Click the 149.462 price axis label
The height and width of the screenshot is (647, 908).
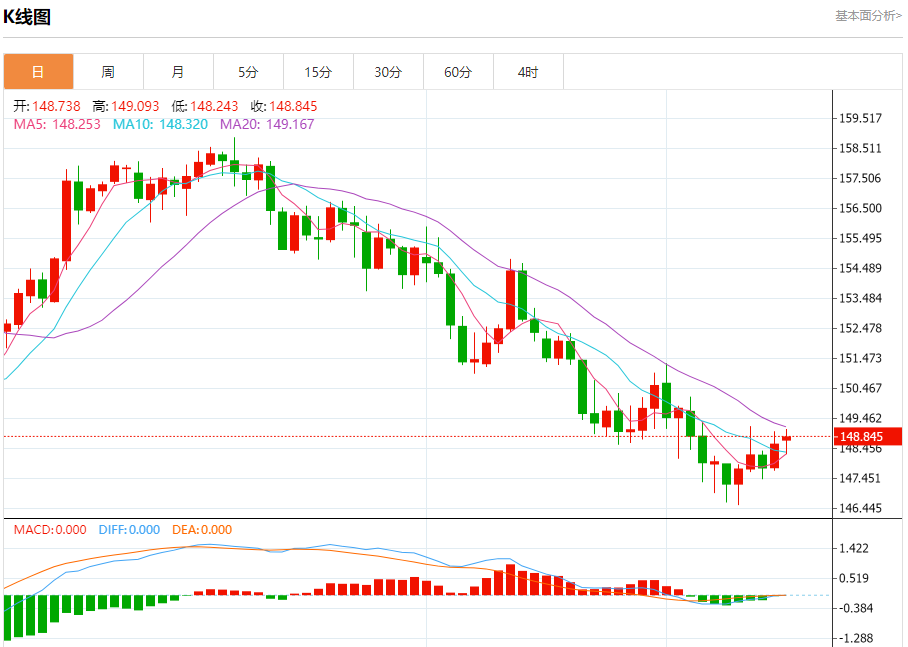point(861,418)
